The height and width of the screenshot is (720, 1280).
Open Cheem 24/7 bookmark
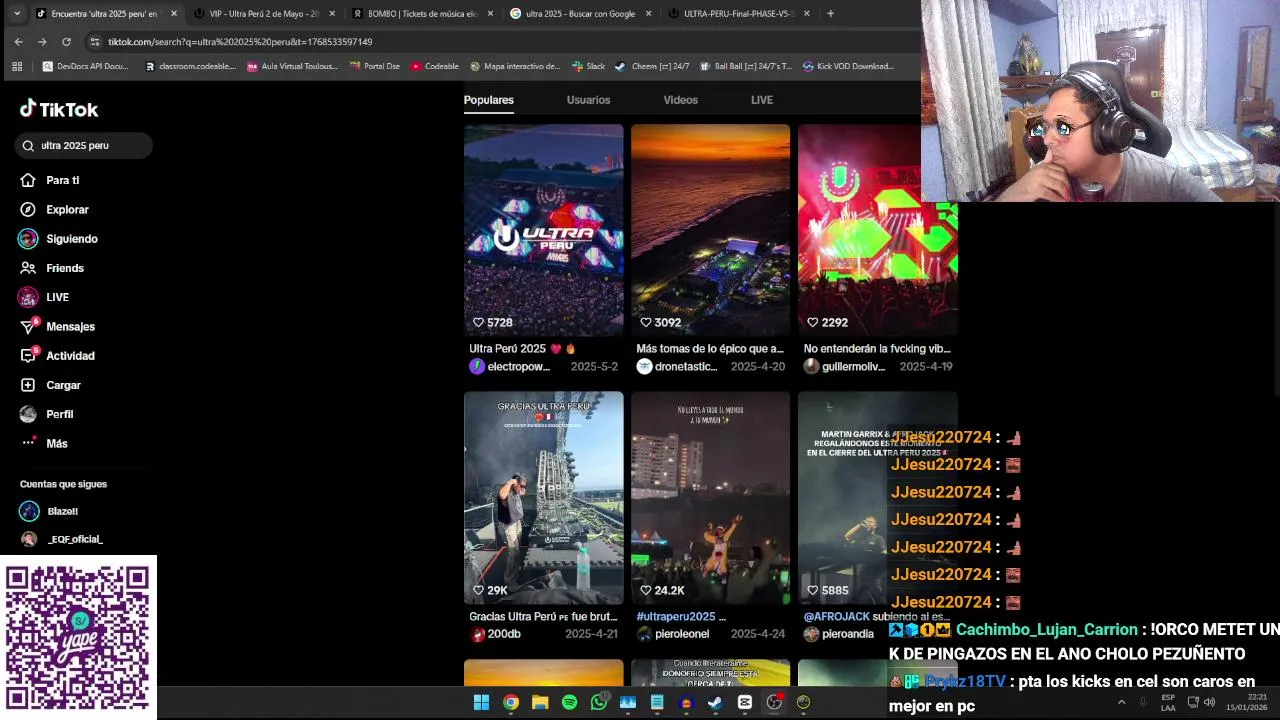tap(652, 66)
